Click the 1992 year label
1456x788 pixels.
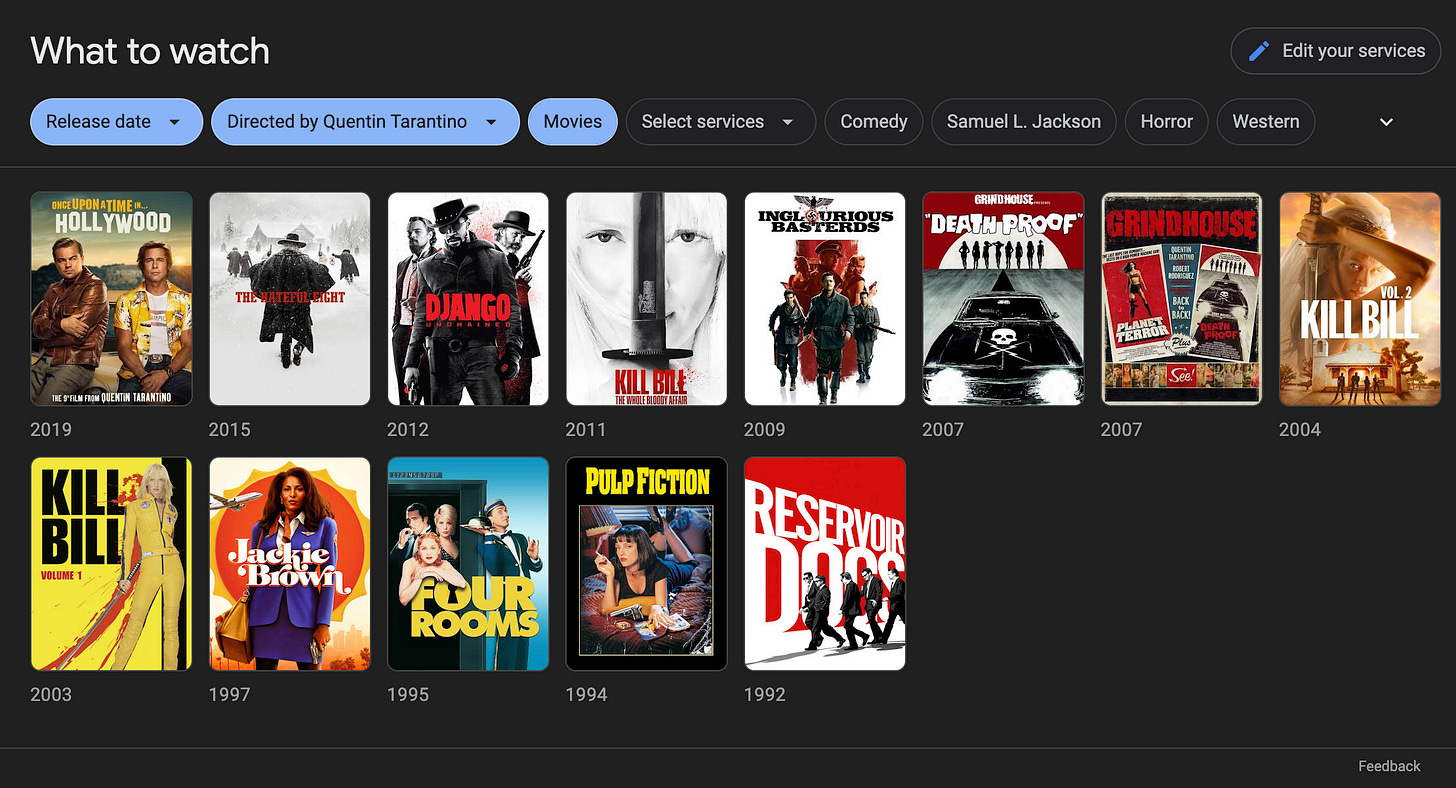(x=765, y=694)
